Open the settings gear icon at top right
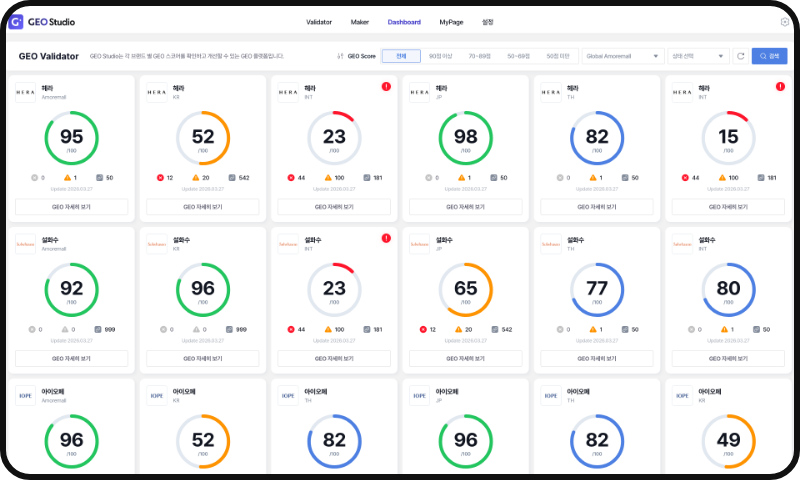 [x=785, y=22]
